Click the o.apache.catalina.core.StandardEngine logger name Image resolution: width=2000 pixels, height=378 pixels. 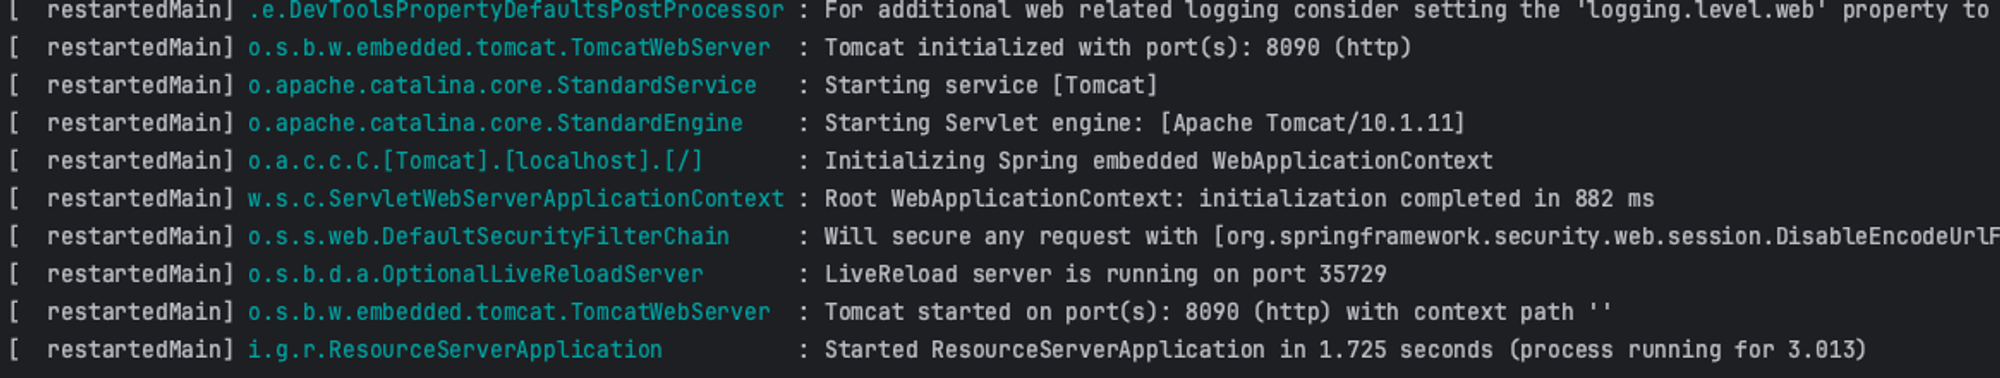pos(495,123)
